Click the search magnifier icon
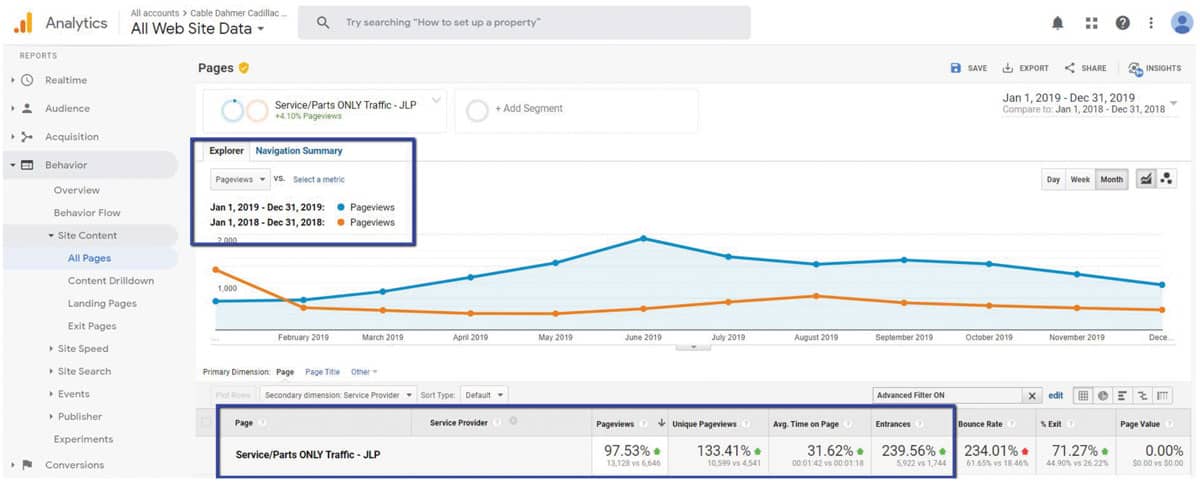The height and width of the screenshot is (481, 1200). [323, 22]
